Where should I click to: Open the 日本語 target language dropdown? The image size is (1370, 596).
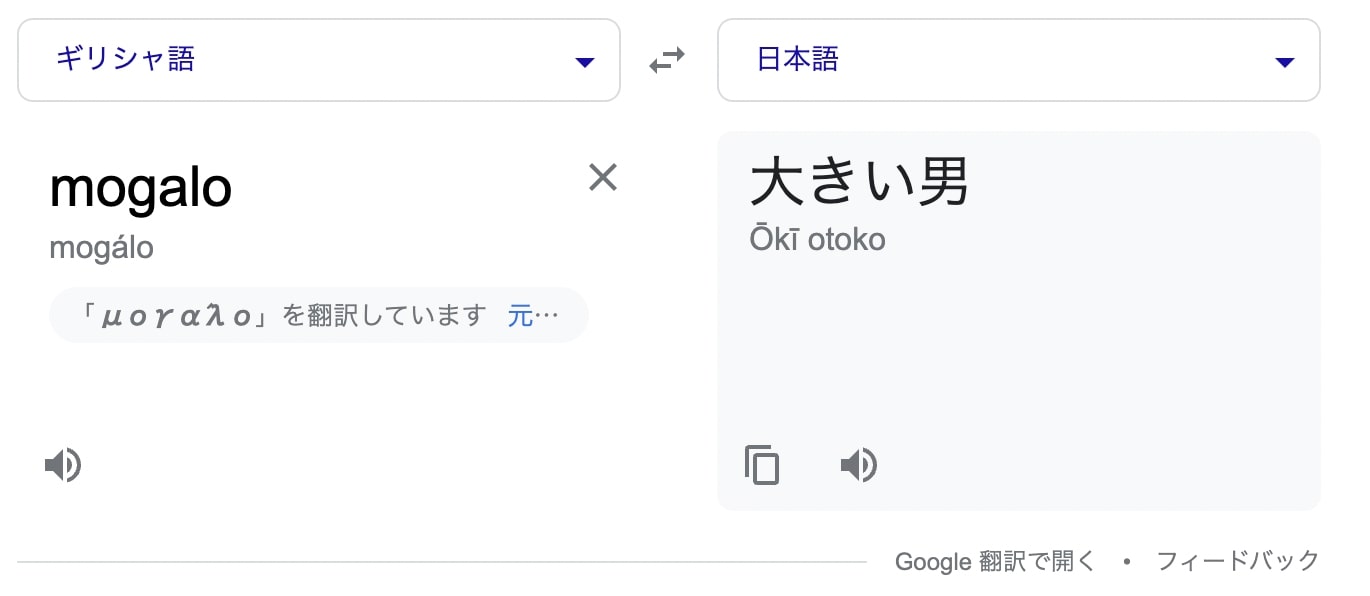1019,60
